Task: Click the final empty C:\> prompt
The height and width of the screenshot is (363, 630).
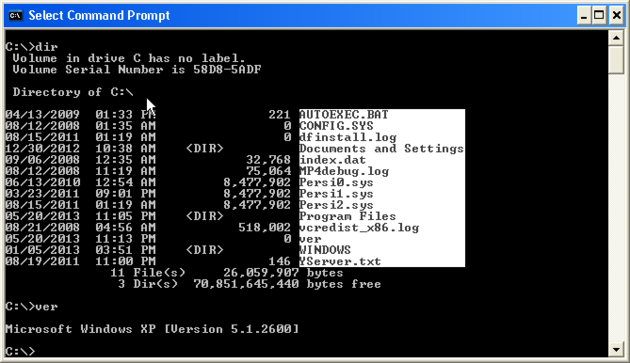Action: tap(20, 351)
